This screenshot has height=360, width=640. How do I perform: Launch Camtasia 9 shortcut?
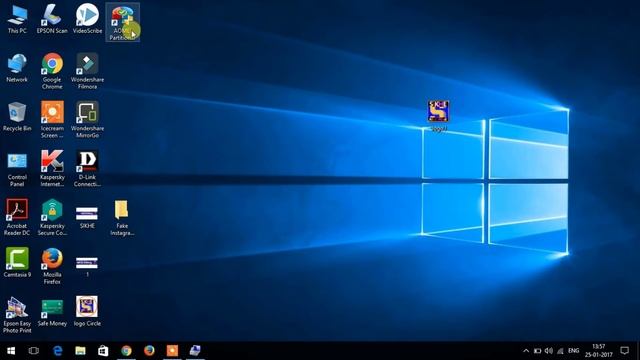17,263
